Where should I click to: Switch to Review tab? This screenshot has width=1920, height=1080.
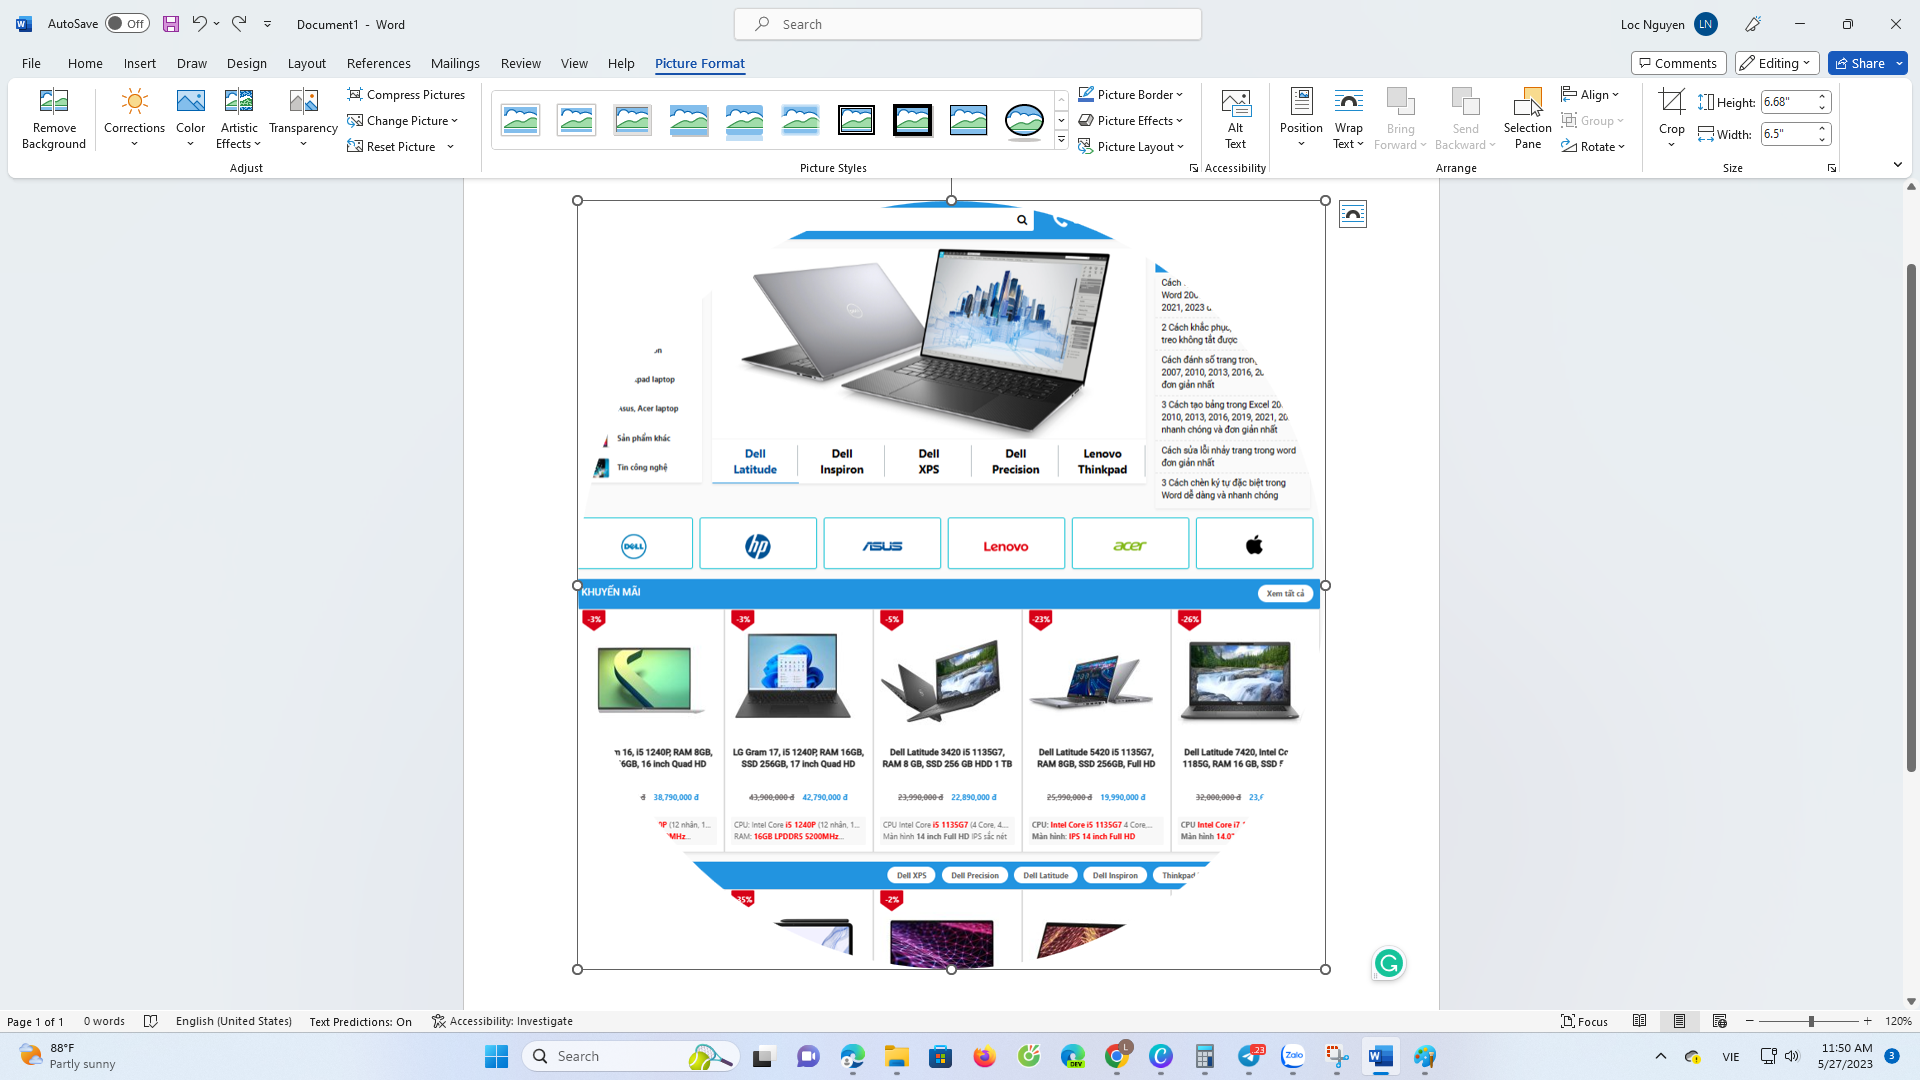[520, 63]
